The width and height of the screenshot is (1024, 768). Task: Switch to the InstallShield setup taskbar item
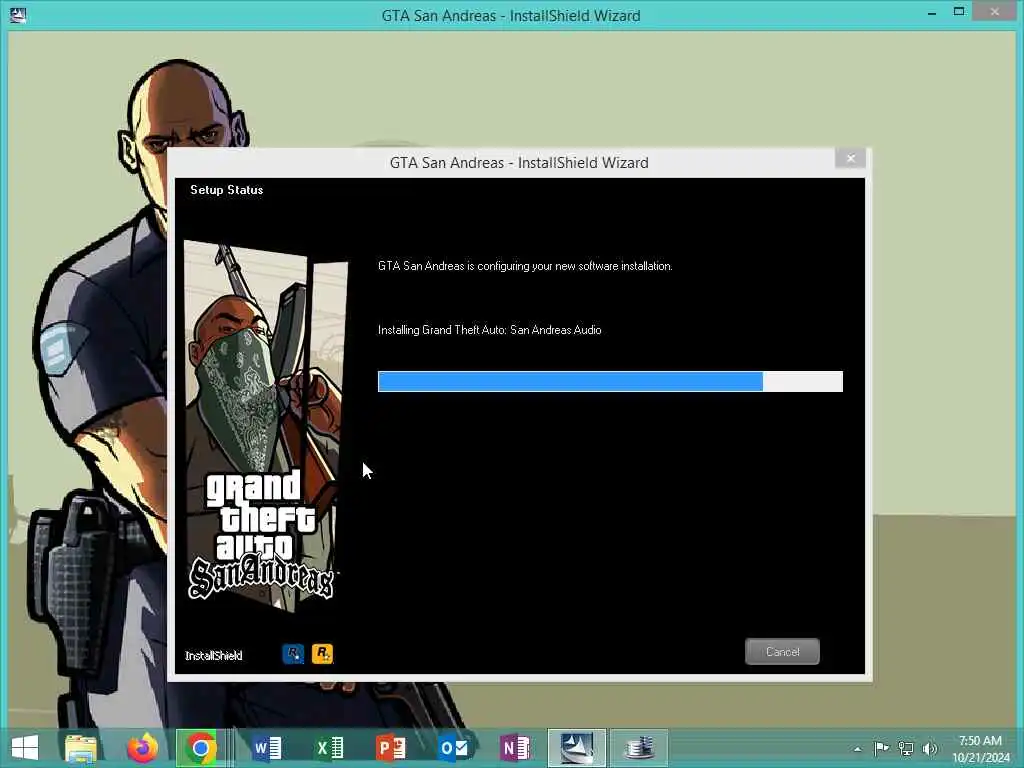[x=577, y=748]
